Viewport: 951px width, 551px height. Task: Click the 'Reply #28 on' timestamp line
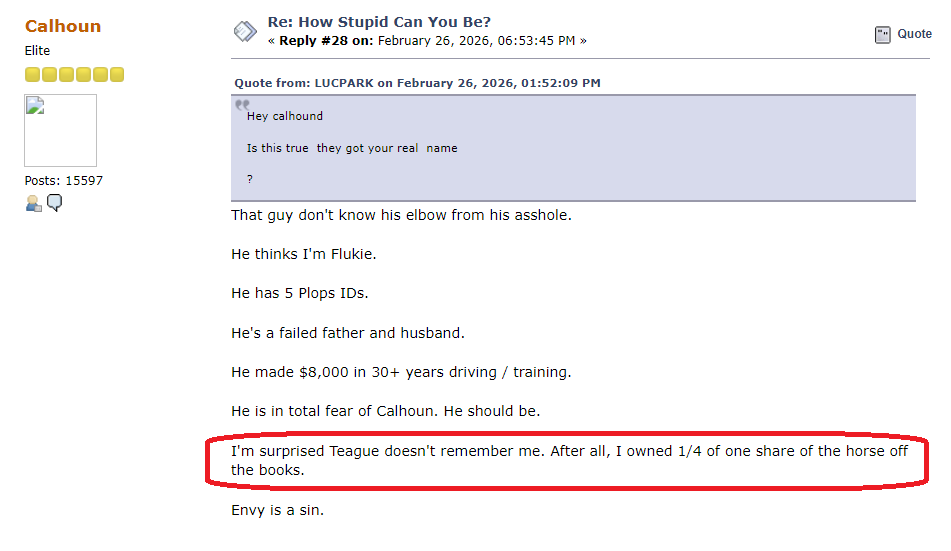point(427,41)
